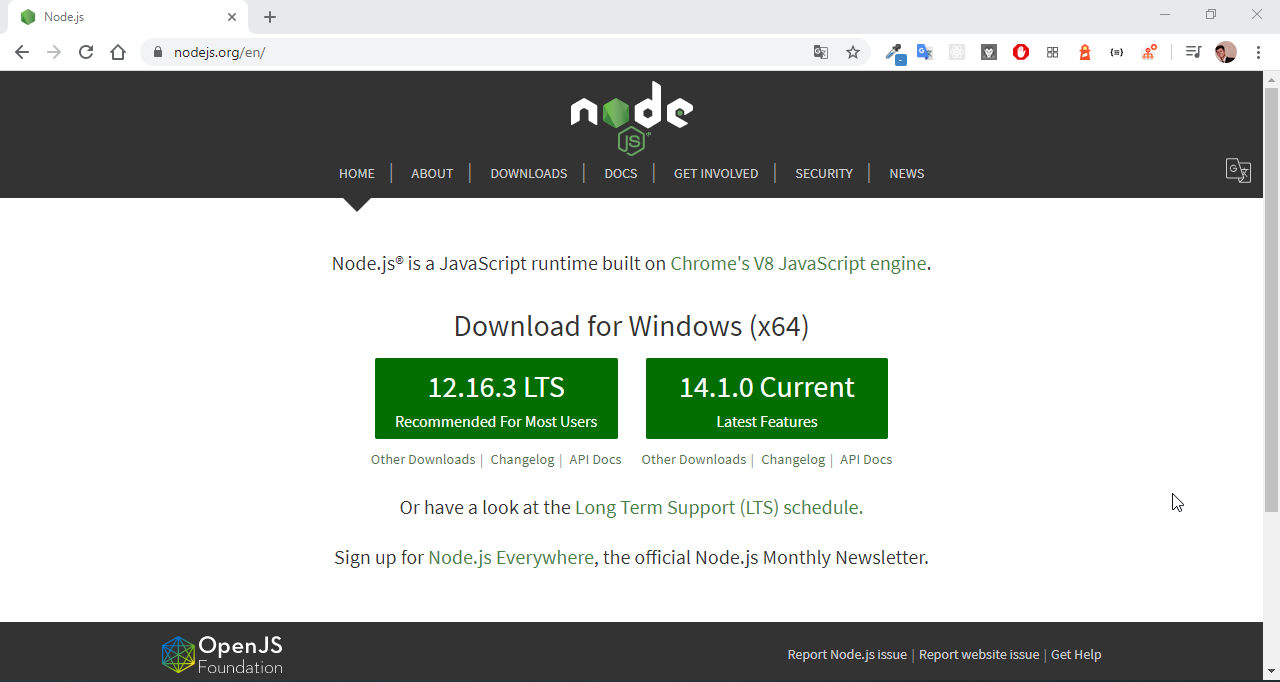Open the ABOUT navigation item
Viewport: 1280px width, 682px height.
click(432, 174)
